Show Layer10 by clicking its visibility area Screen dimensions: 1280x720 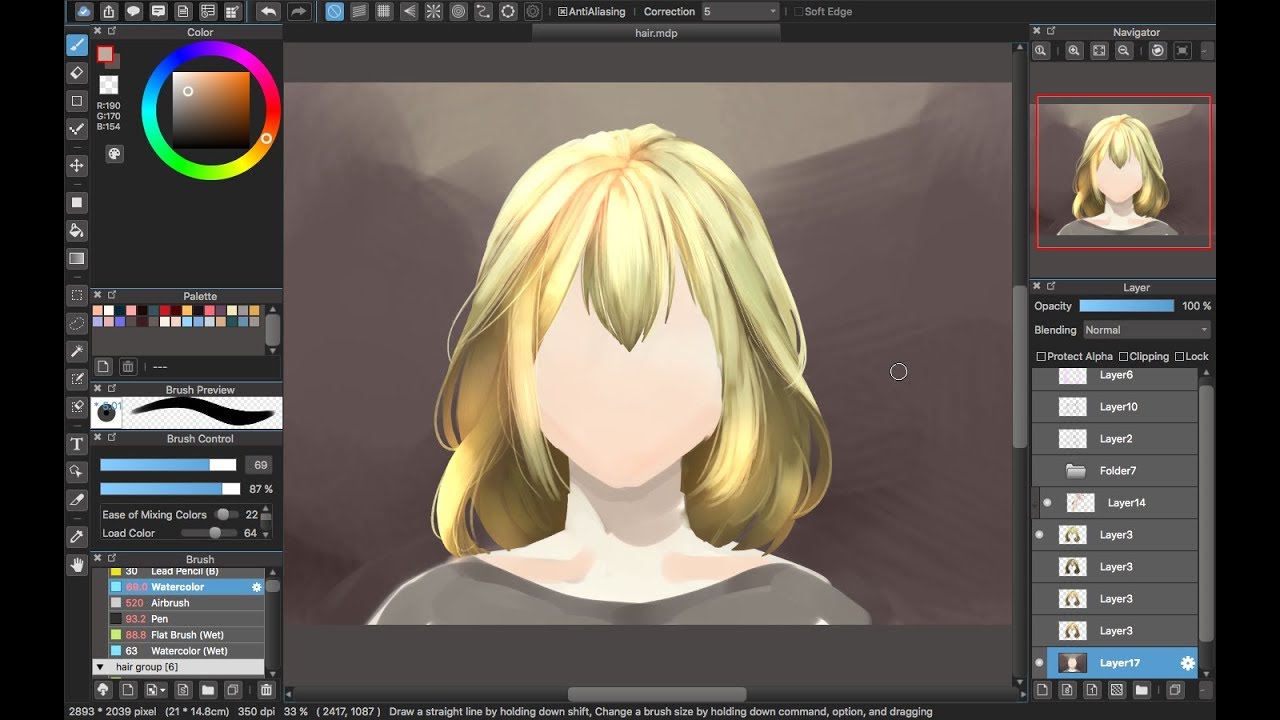(x=1039, y=407)
